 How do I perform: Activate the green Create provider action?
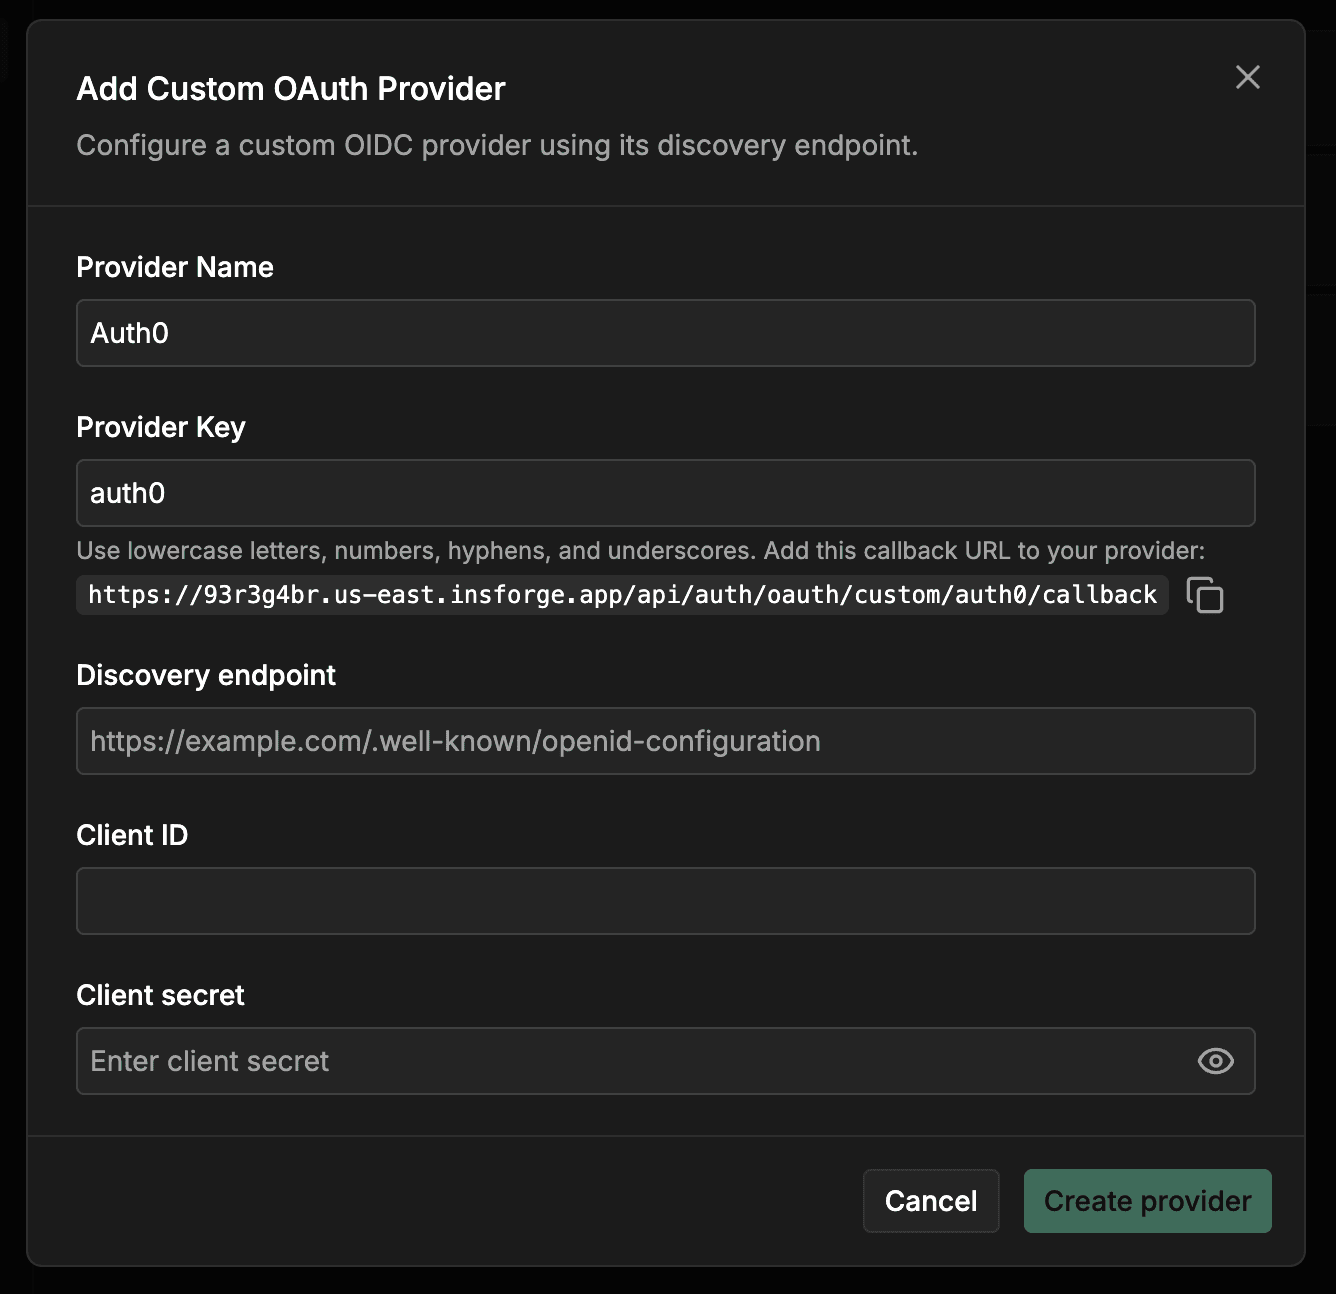pyautogui.click(x=1147, y=1201)
